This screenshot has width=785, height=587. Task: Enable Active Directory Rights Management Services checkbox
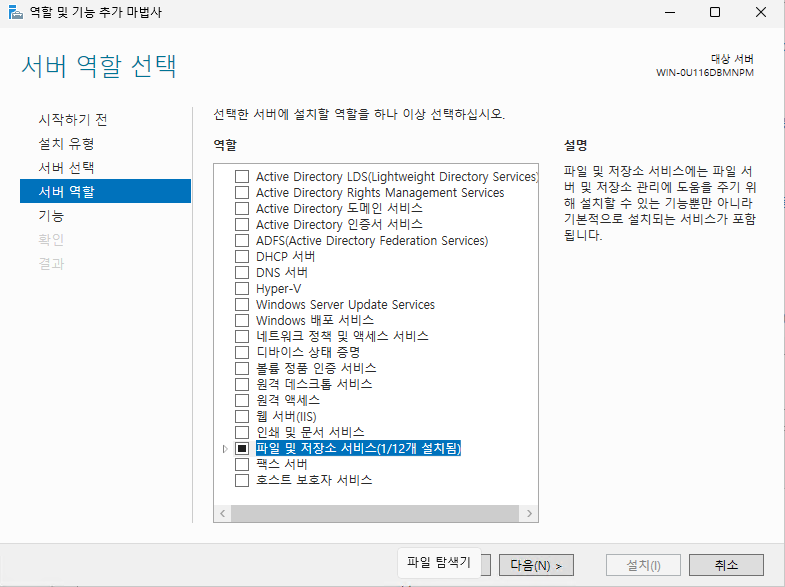[x=242, y=193]
